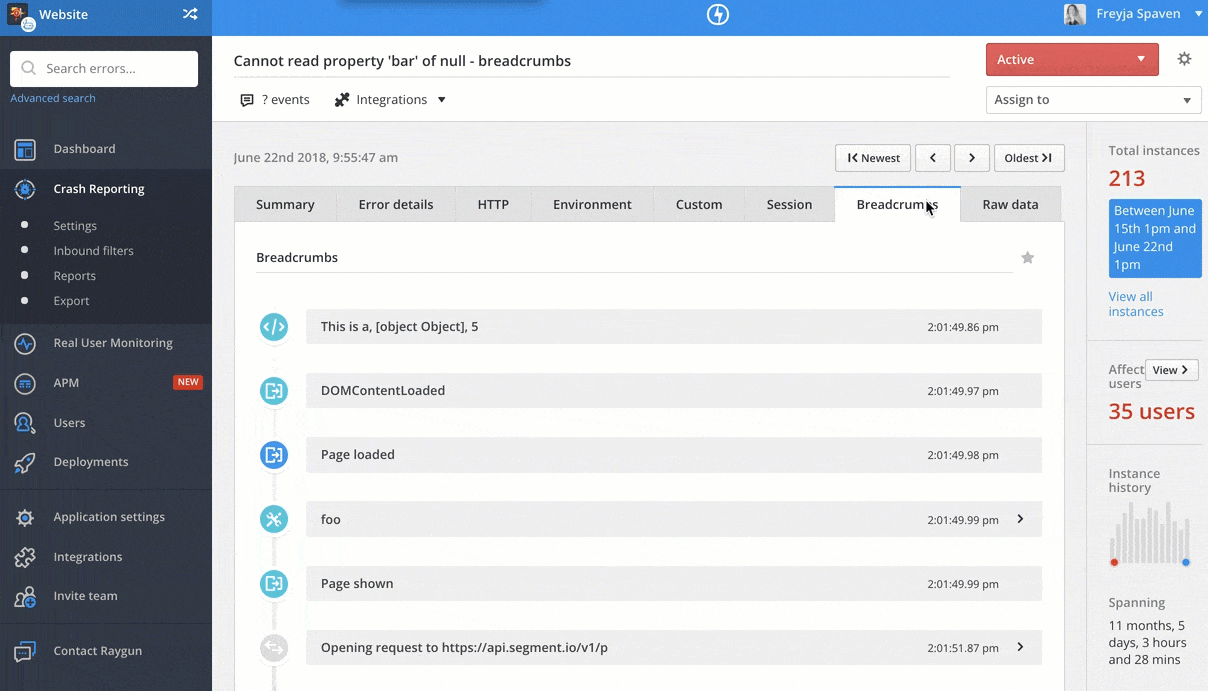1208x691 pixels.
Task: Click the Dashboard sidebar icon
Action: coord(25,149)
